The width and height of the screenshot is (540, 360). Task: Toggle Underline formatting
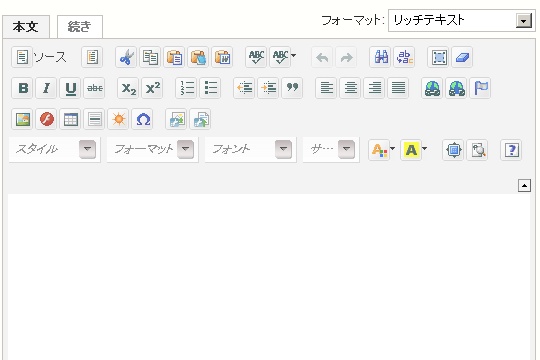[70, 88]
